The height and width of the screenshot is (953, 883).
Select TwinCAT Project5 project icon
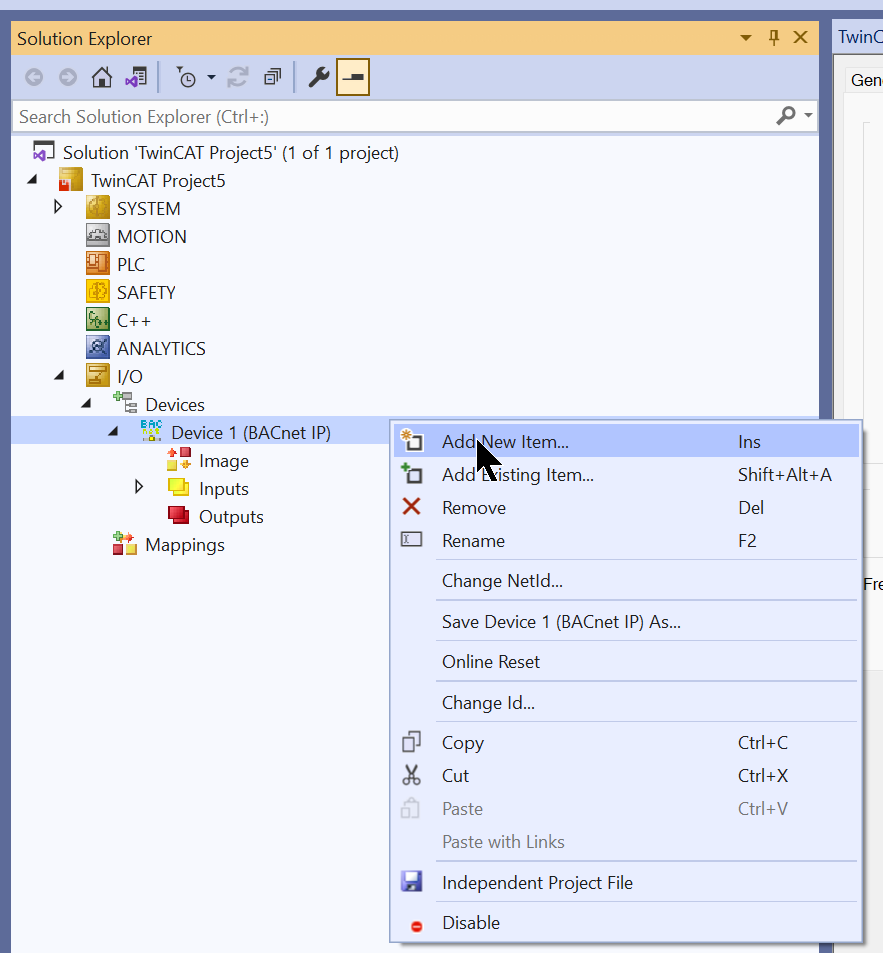click(x=70, y=181)
